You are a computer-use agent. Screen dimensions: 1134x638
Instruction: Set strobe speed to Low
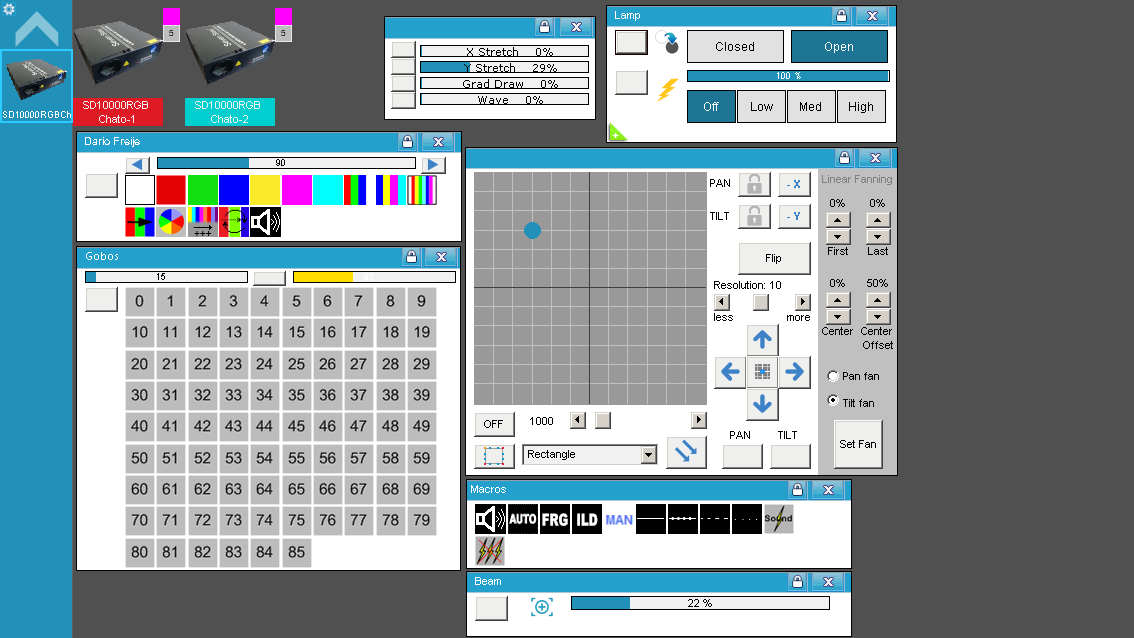762,106
